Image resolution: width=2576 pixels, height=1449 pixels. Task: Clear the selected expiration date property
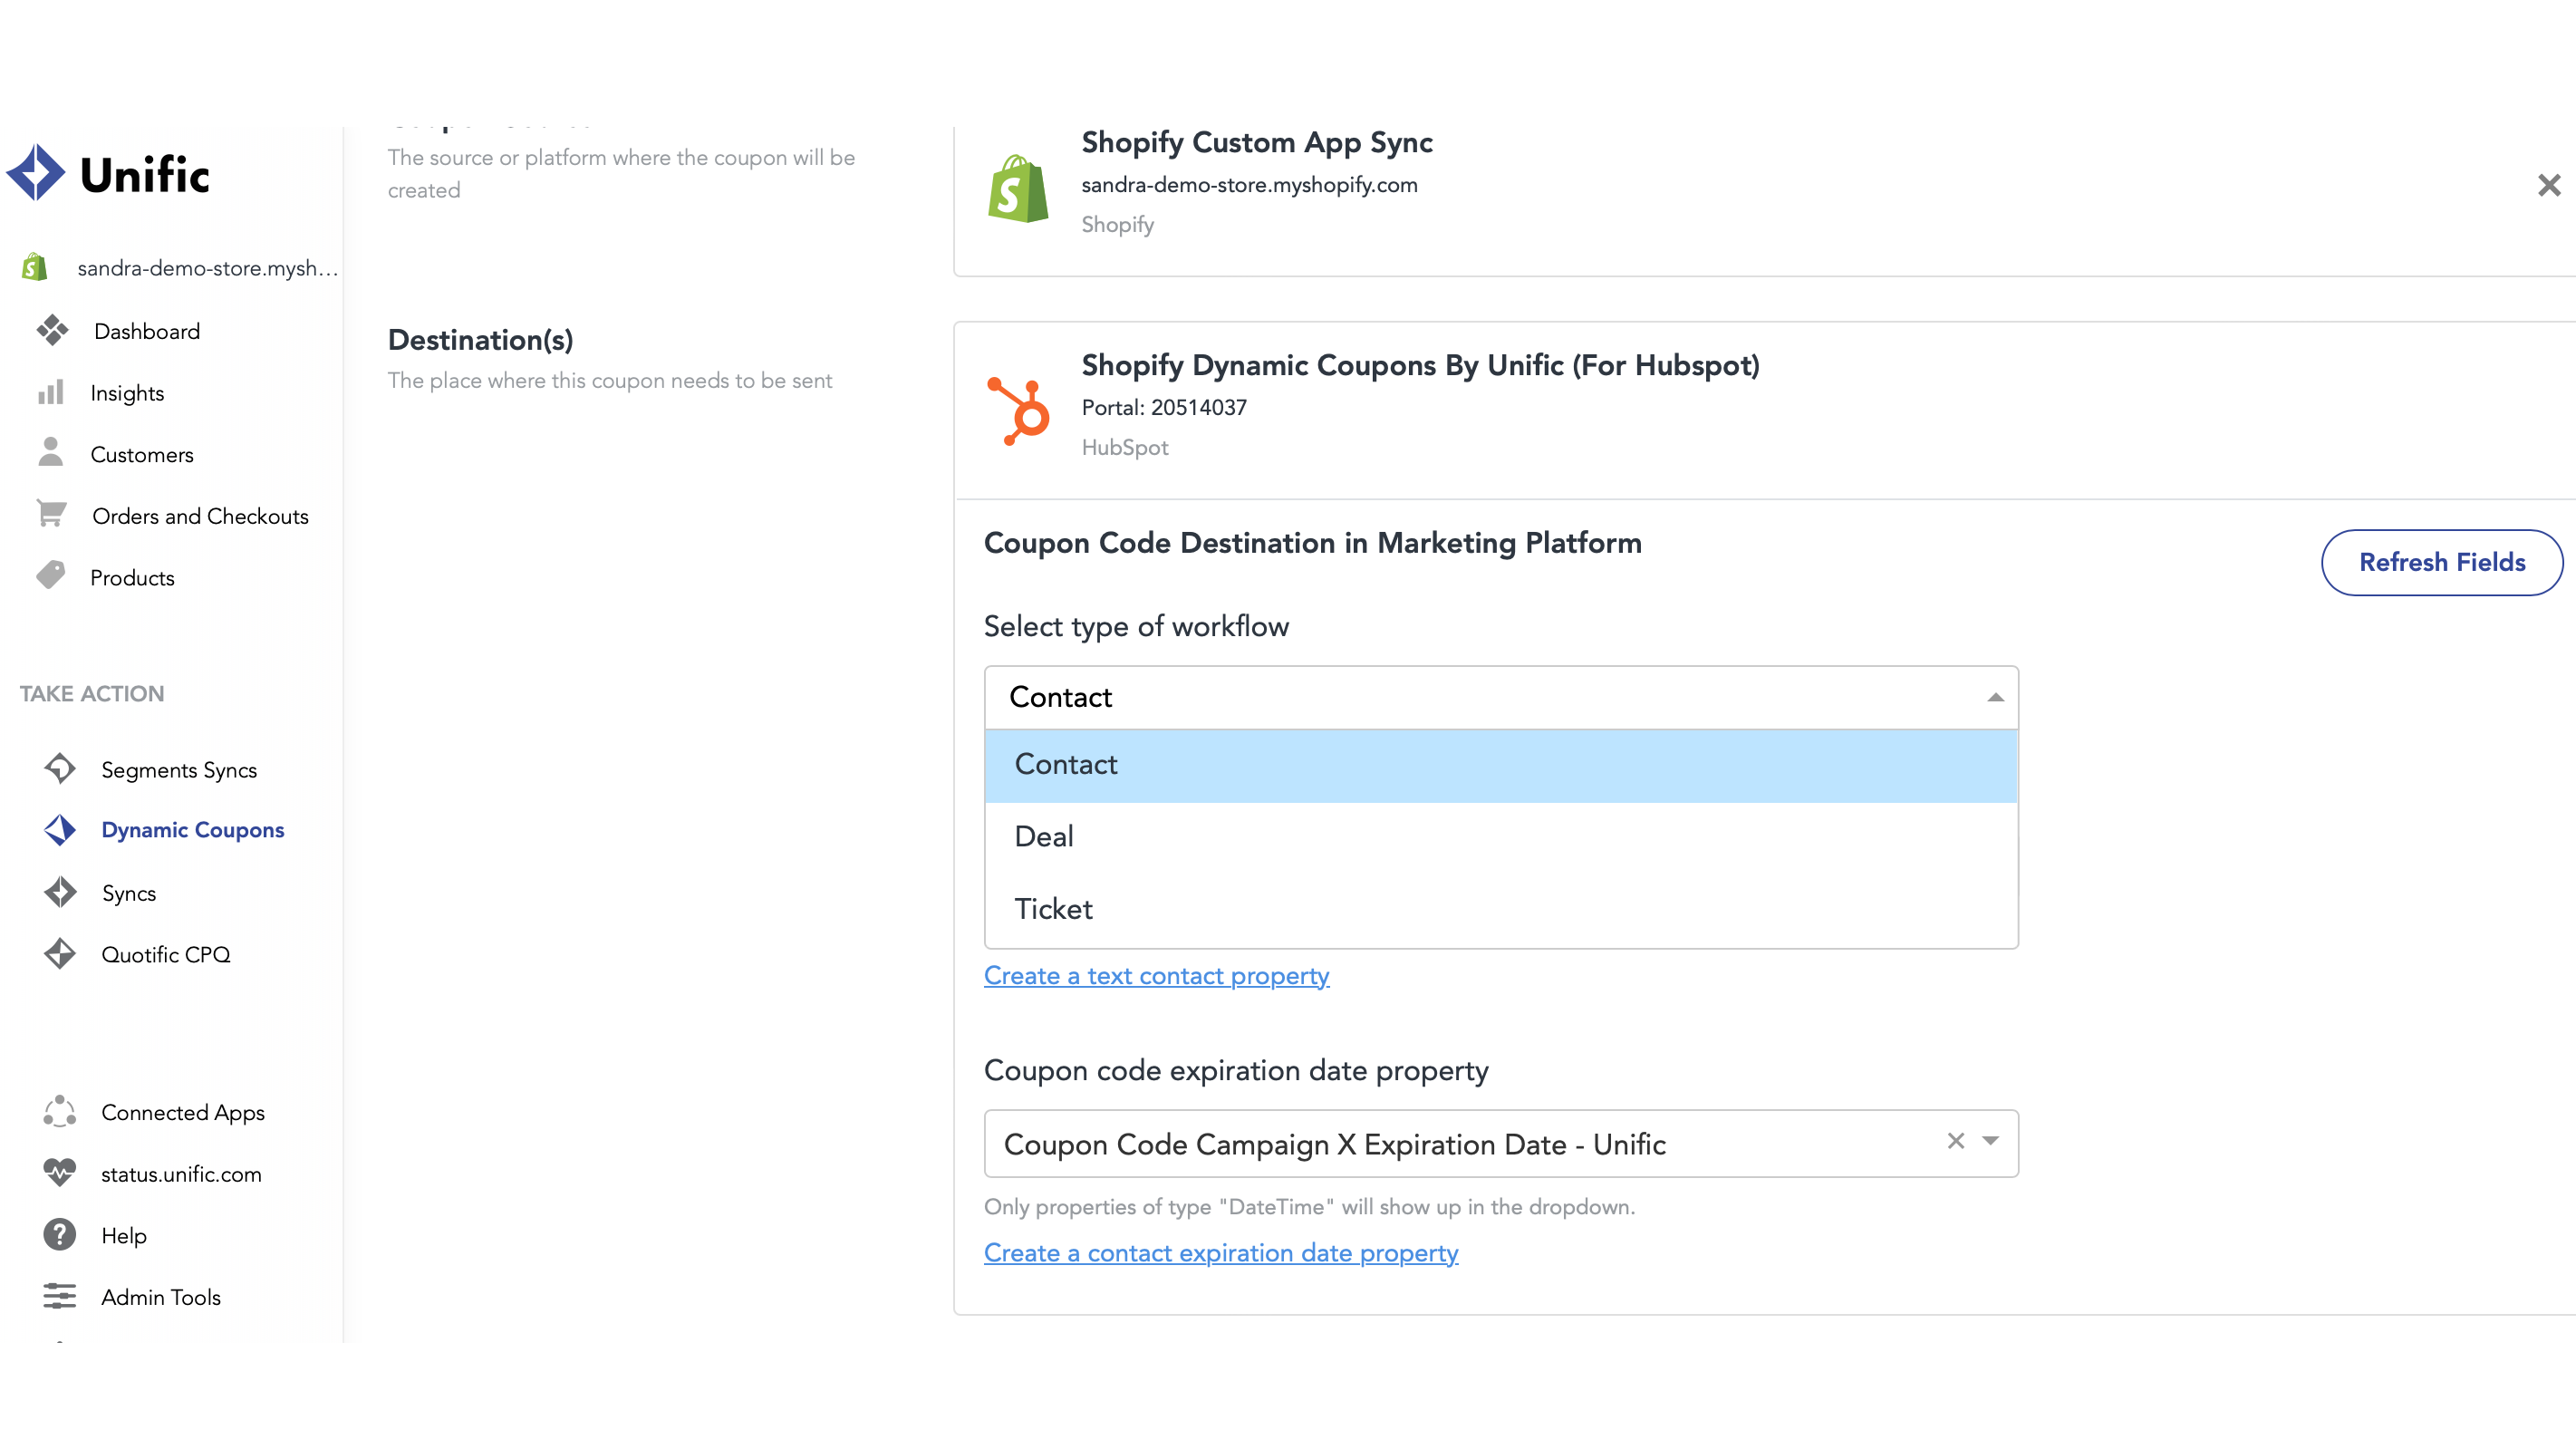pyautogui.click(x=1956, y=1141)
